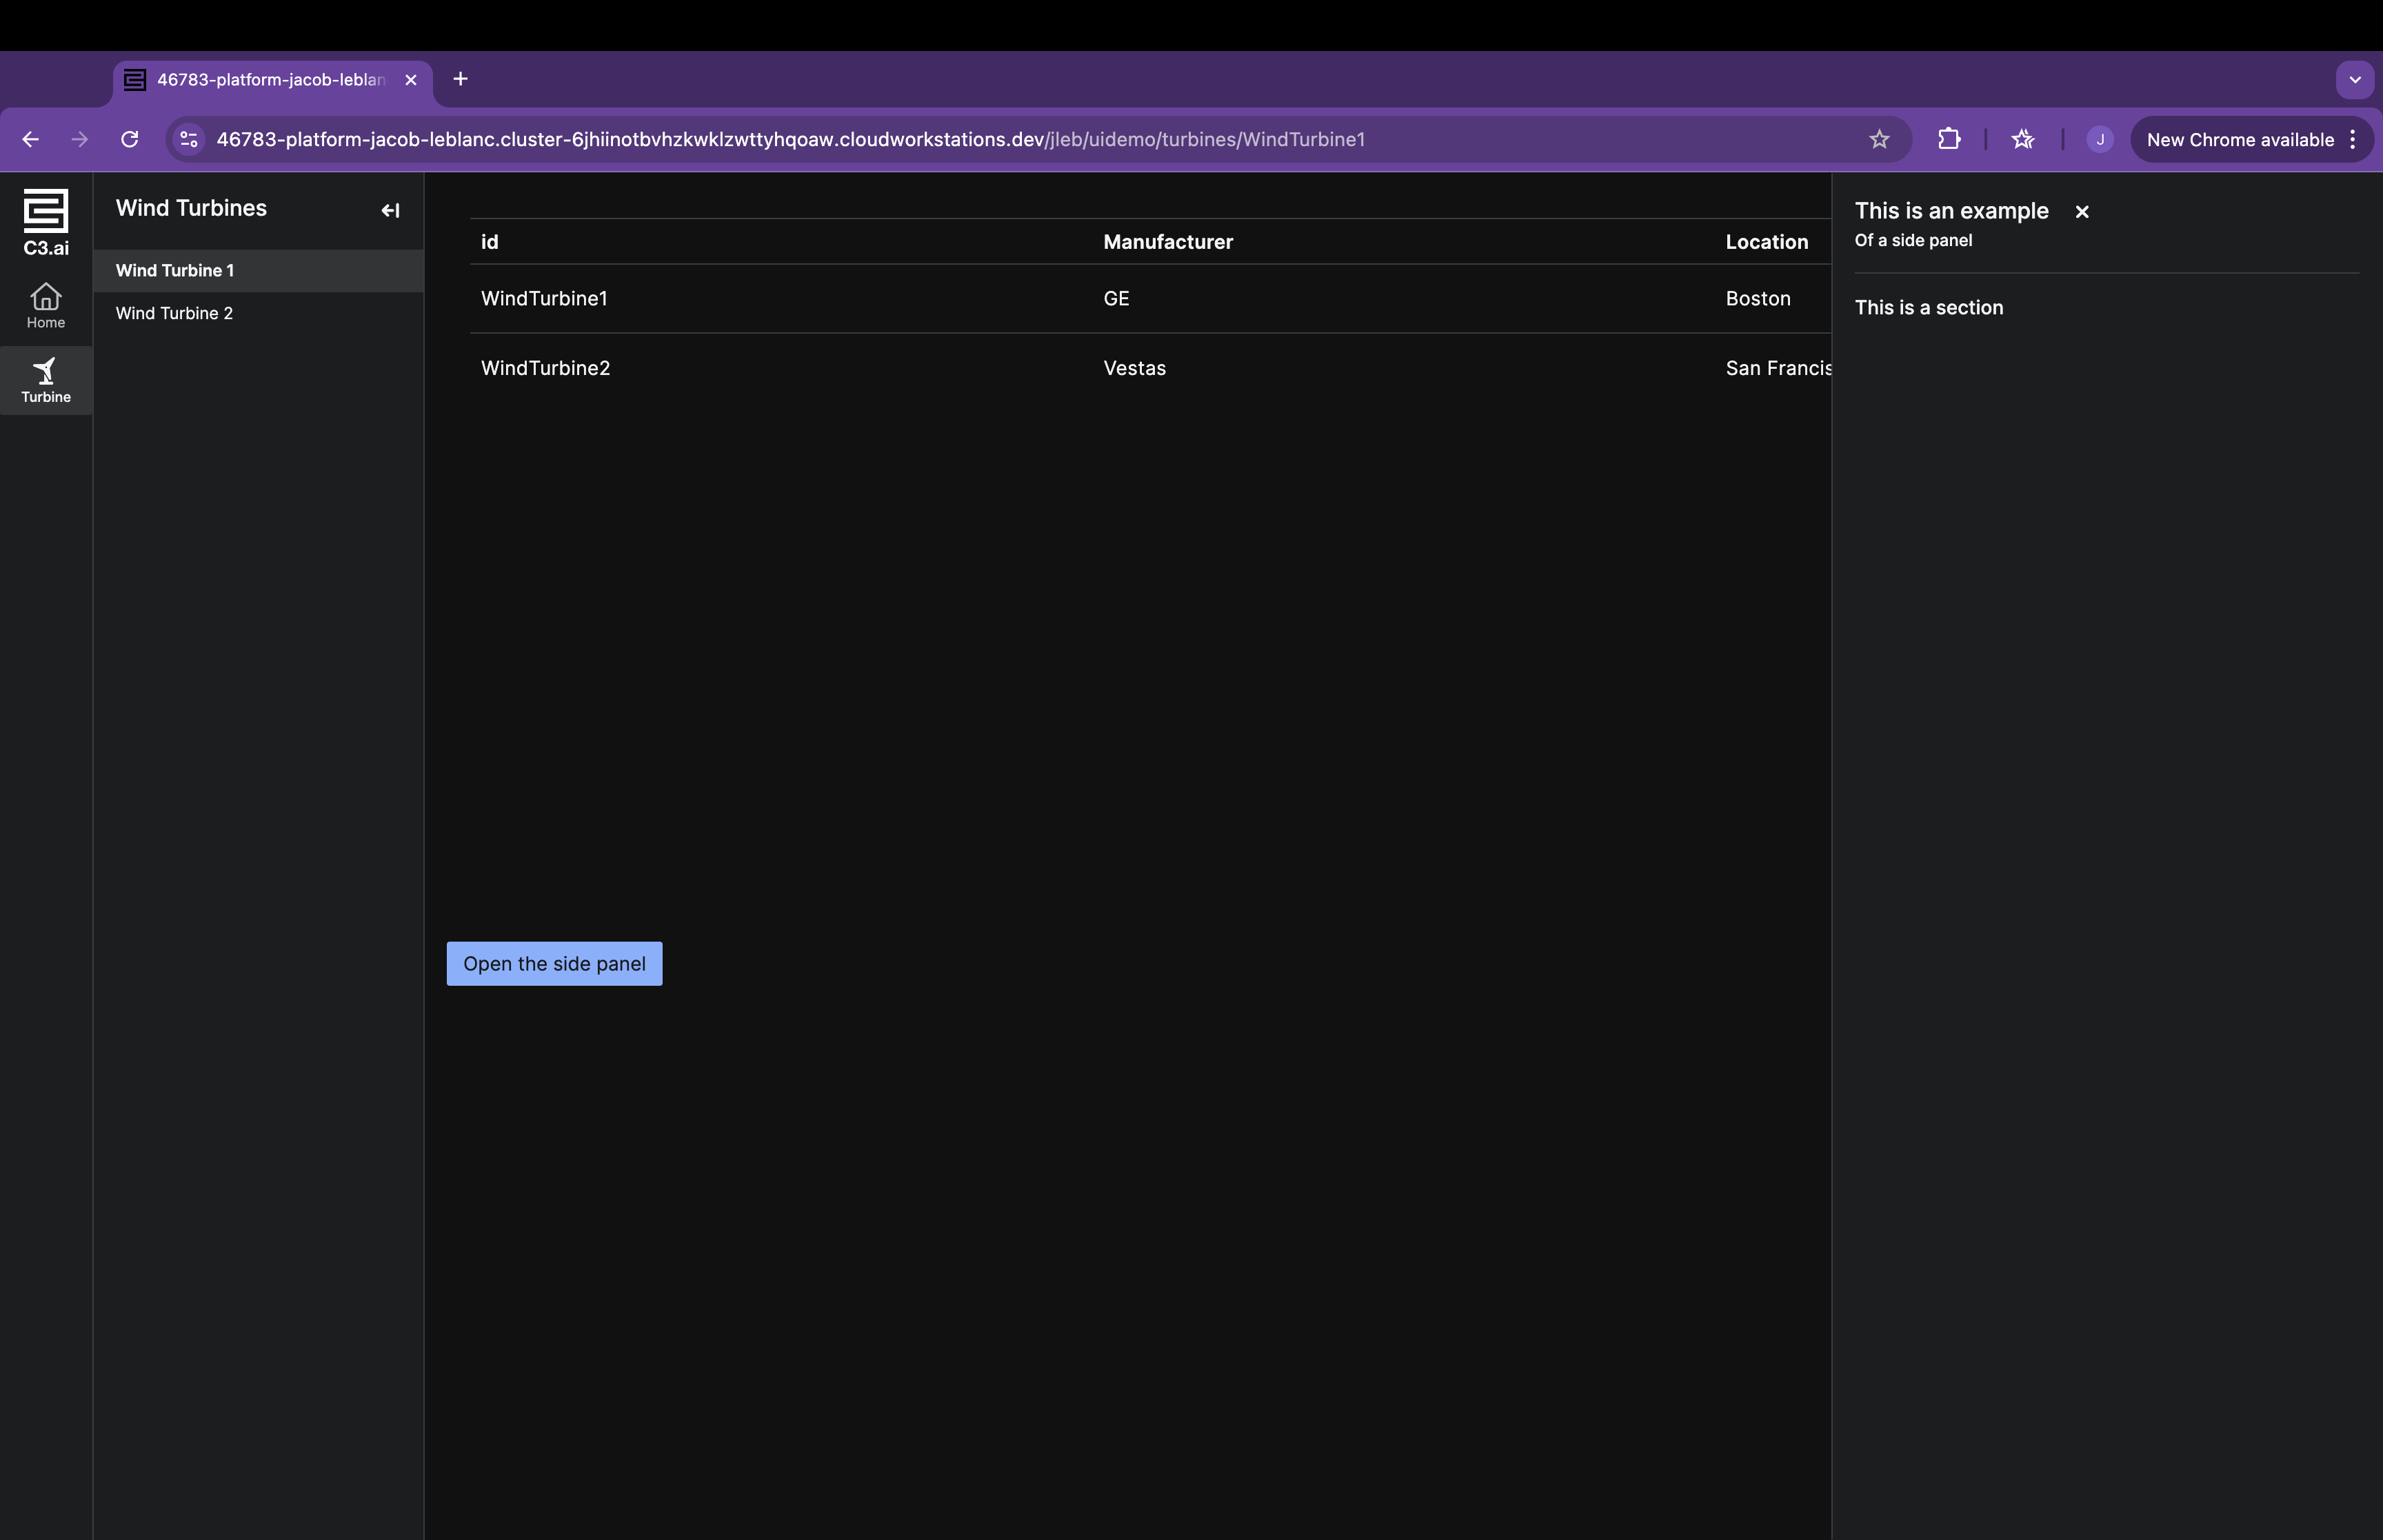
Task: Click the Of a side panel subtitle
Action: (x=1913, y=240)
